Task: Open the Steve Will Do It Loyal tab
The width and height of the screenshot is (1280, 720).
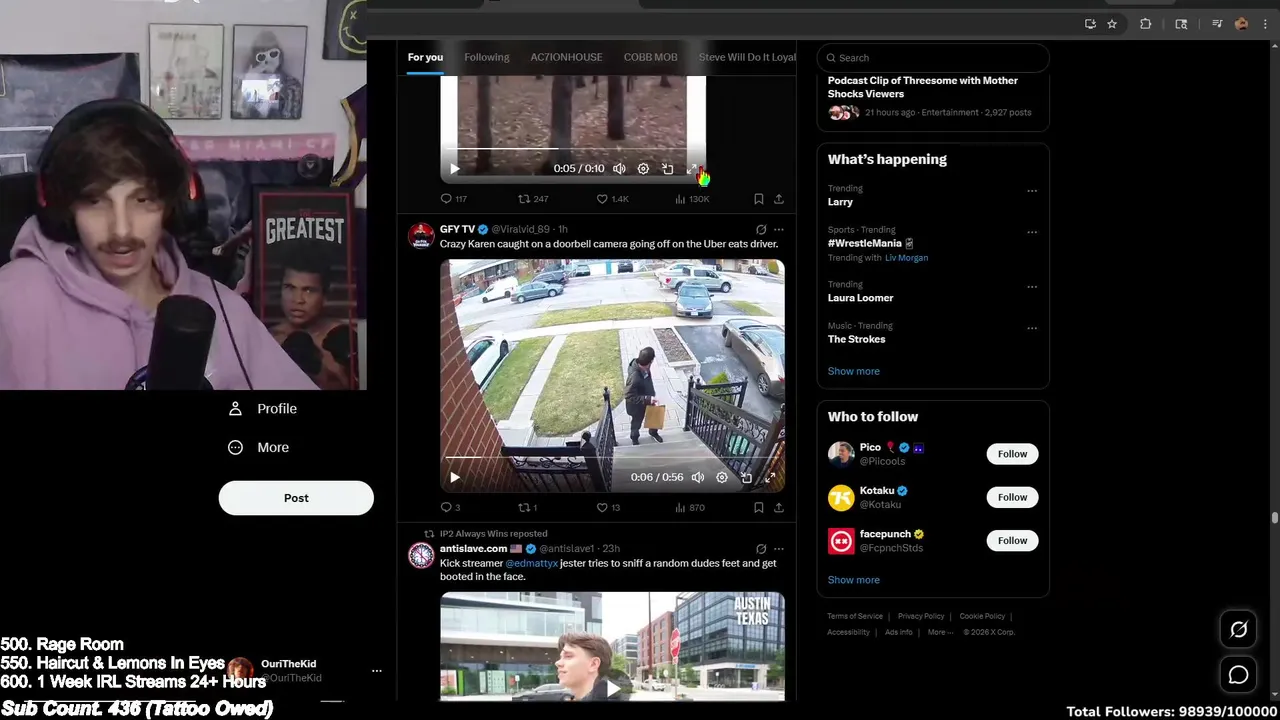Action: click(x=747, y=57)
